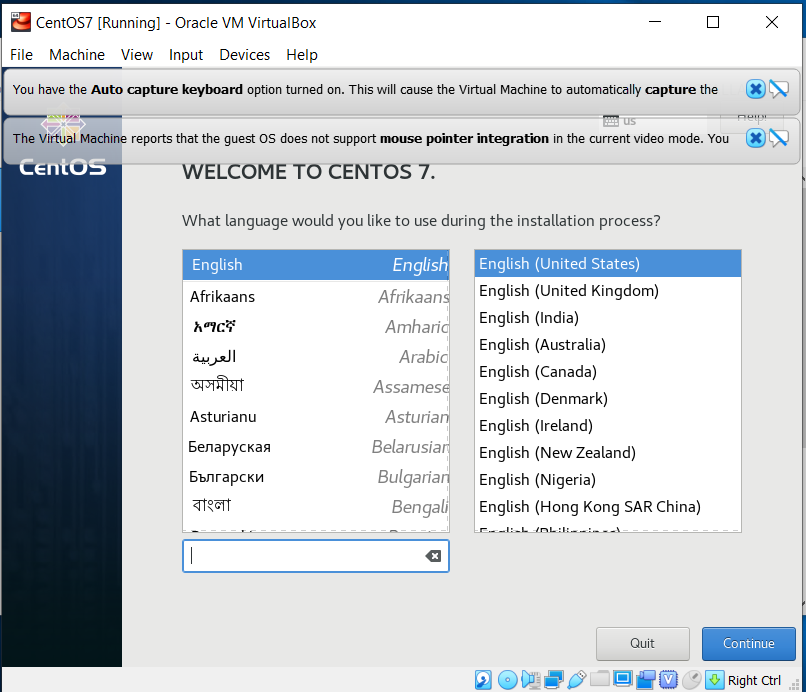Click the Continue button
This screenshot has width=806, height=692.
(748, 643)
